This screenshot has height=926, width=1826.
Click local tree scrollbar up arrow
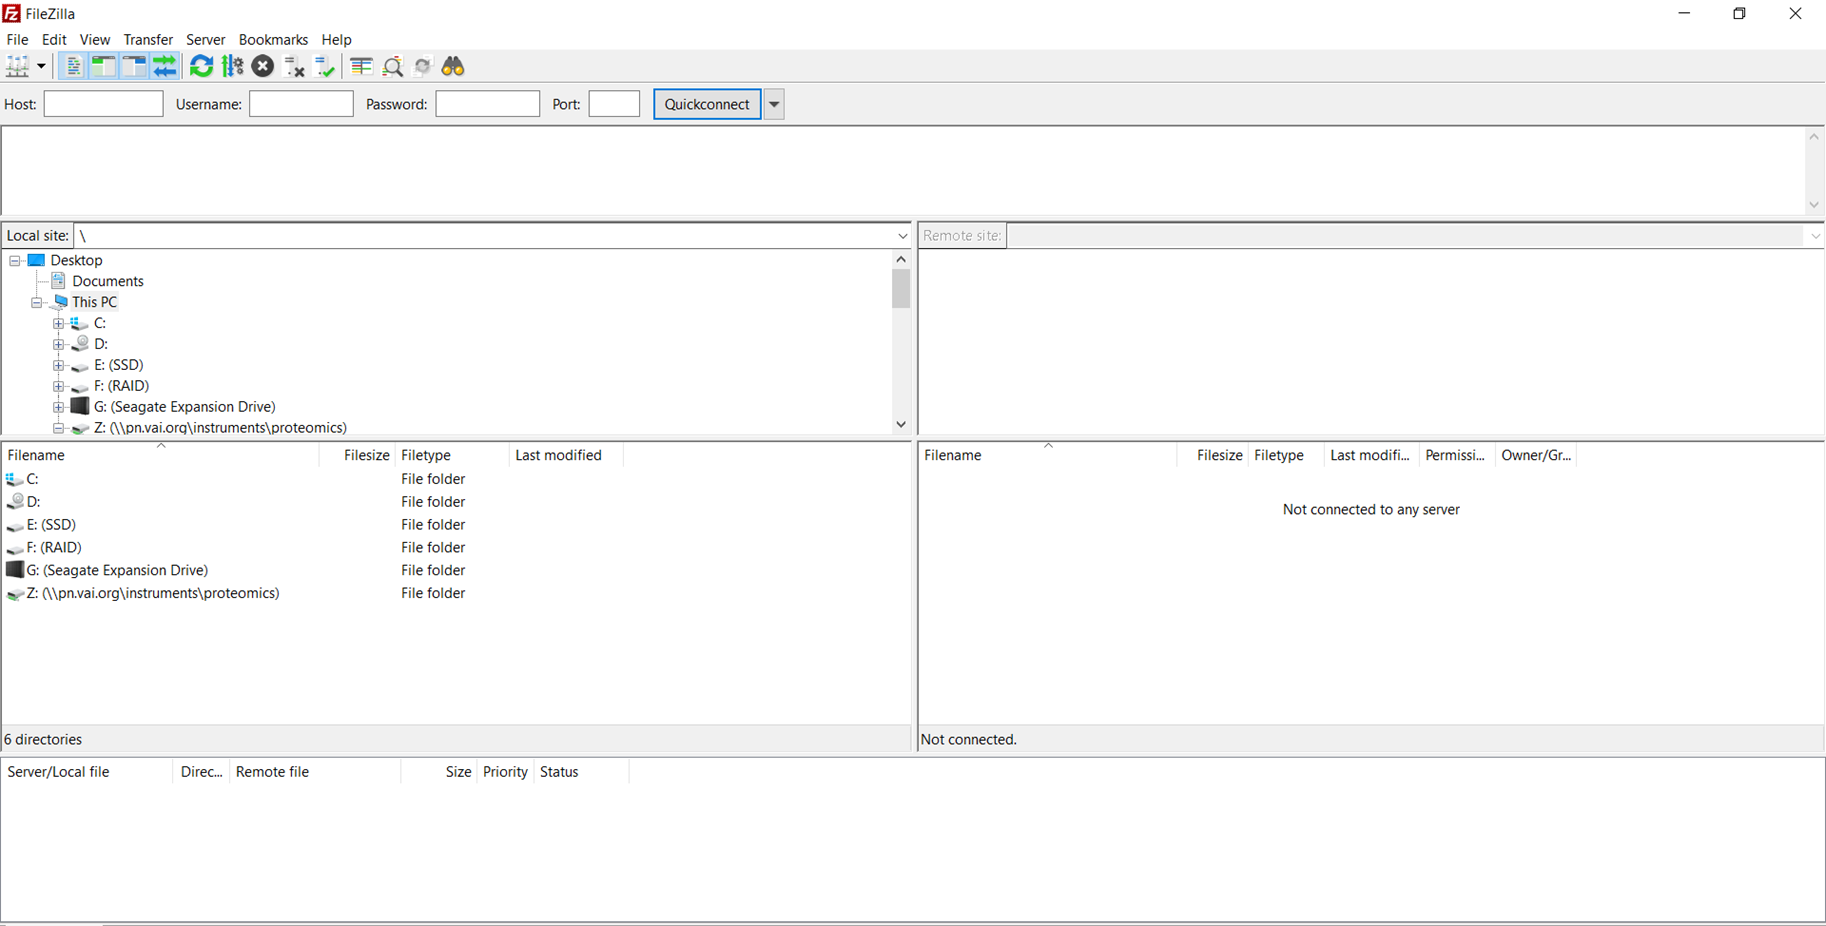[901, 259]
